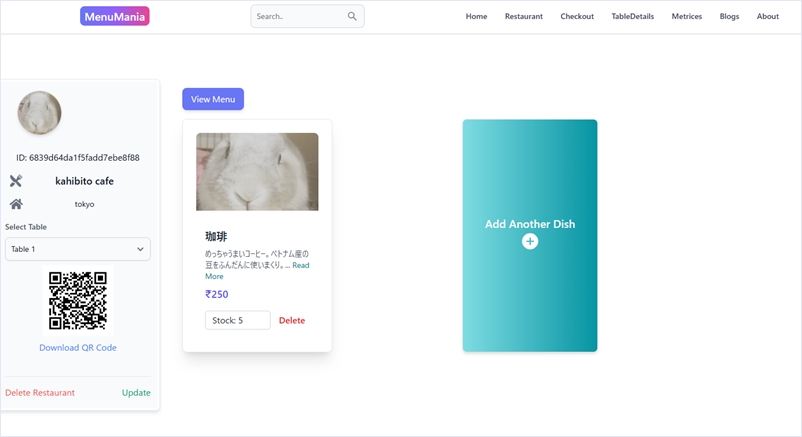Click the Download QR Code link
The image size is (802, 437).
78,348
